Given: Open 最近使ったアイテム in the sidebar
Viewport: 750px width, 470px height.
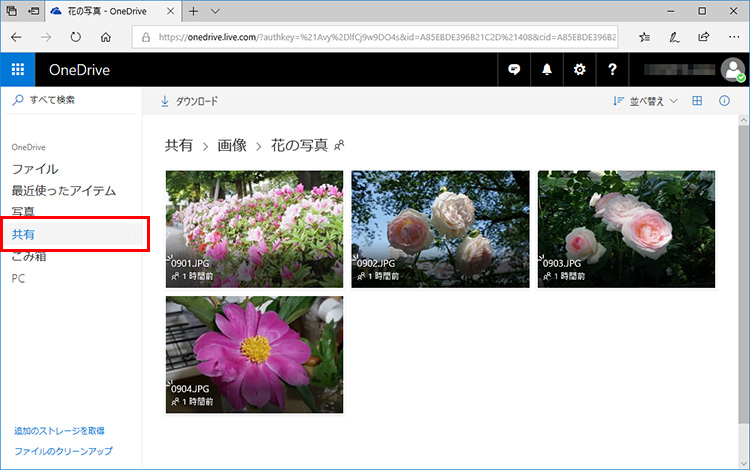Looking at the screenshot, I should (x=64, y=190).
